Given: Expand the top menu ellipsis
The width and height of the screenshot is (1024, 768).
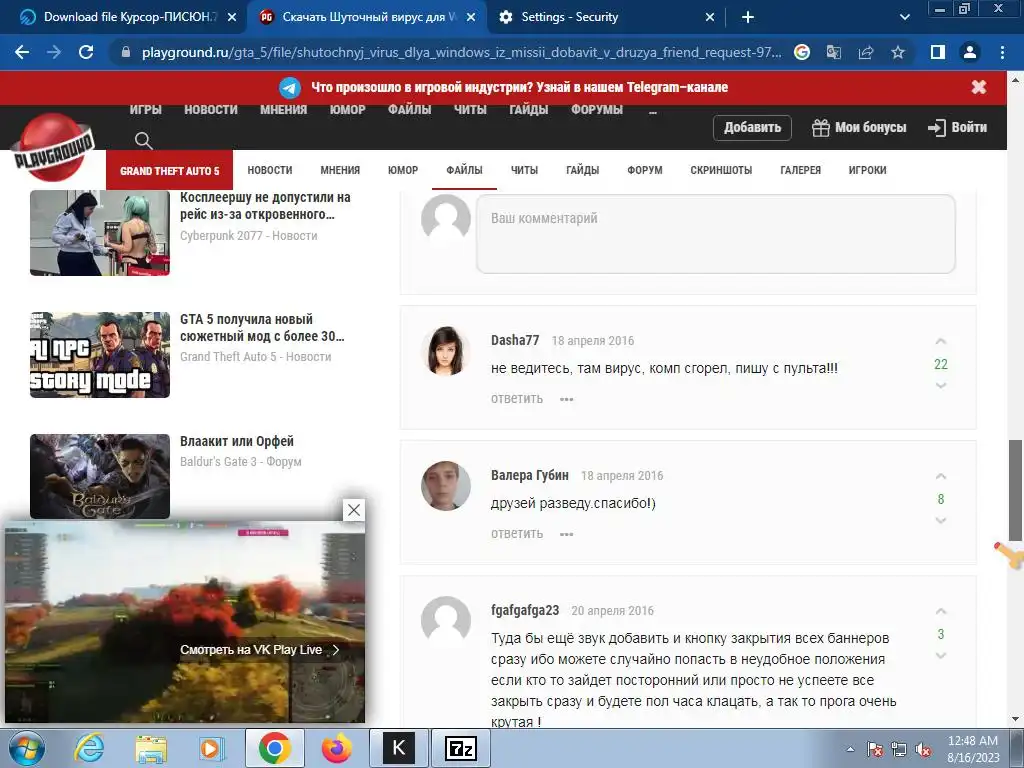Looking at the screenshot, I should [652, 111].
